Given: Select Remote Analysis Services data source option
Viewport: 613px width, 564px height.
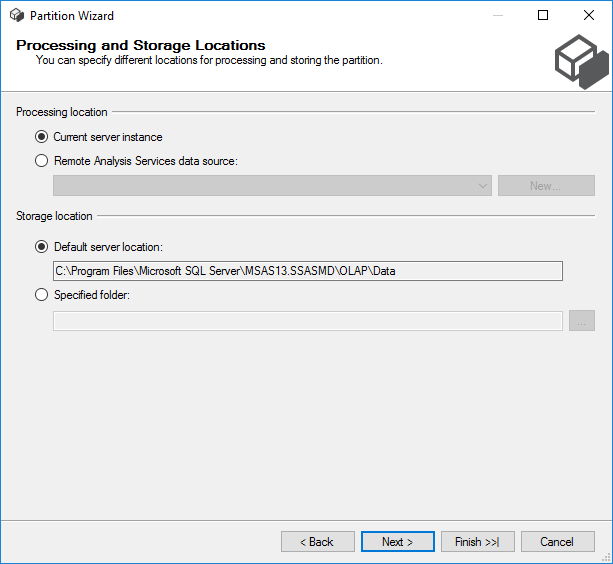Looking at the screenshot, I should click(x=42, y=161).
